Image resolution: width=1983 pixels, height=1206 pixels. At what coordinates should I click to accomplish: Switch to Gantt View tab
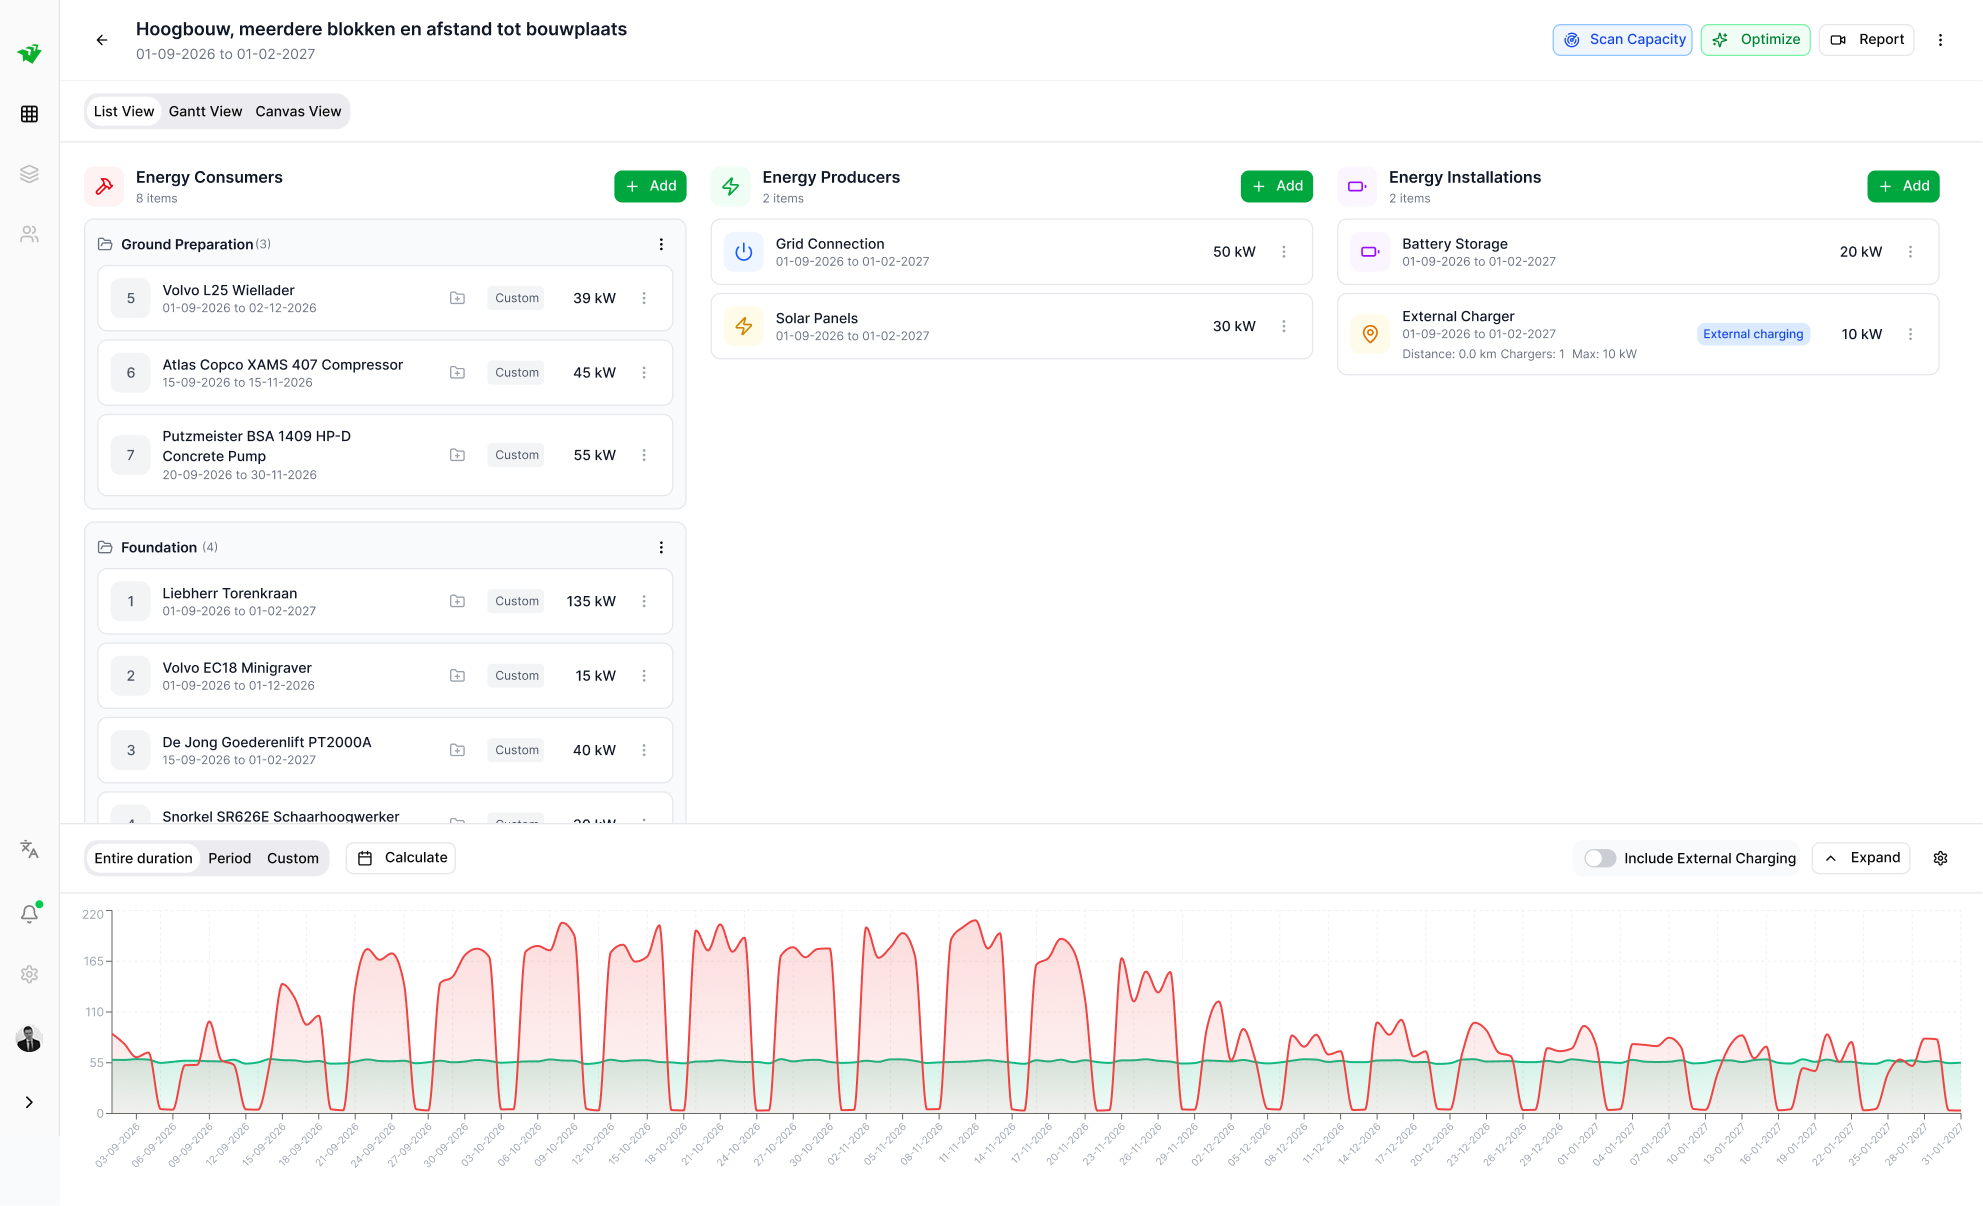[x=205, y=111]
